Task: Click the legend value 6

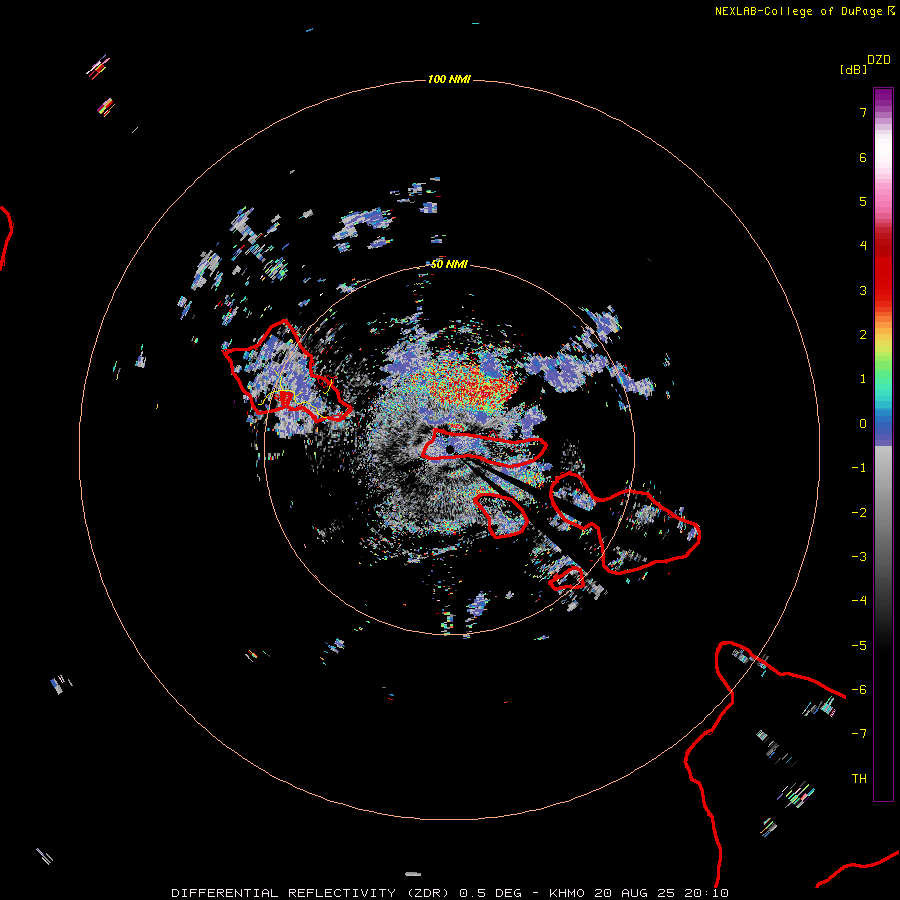Action: pyautogui.click(x=863, y=157)
